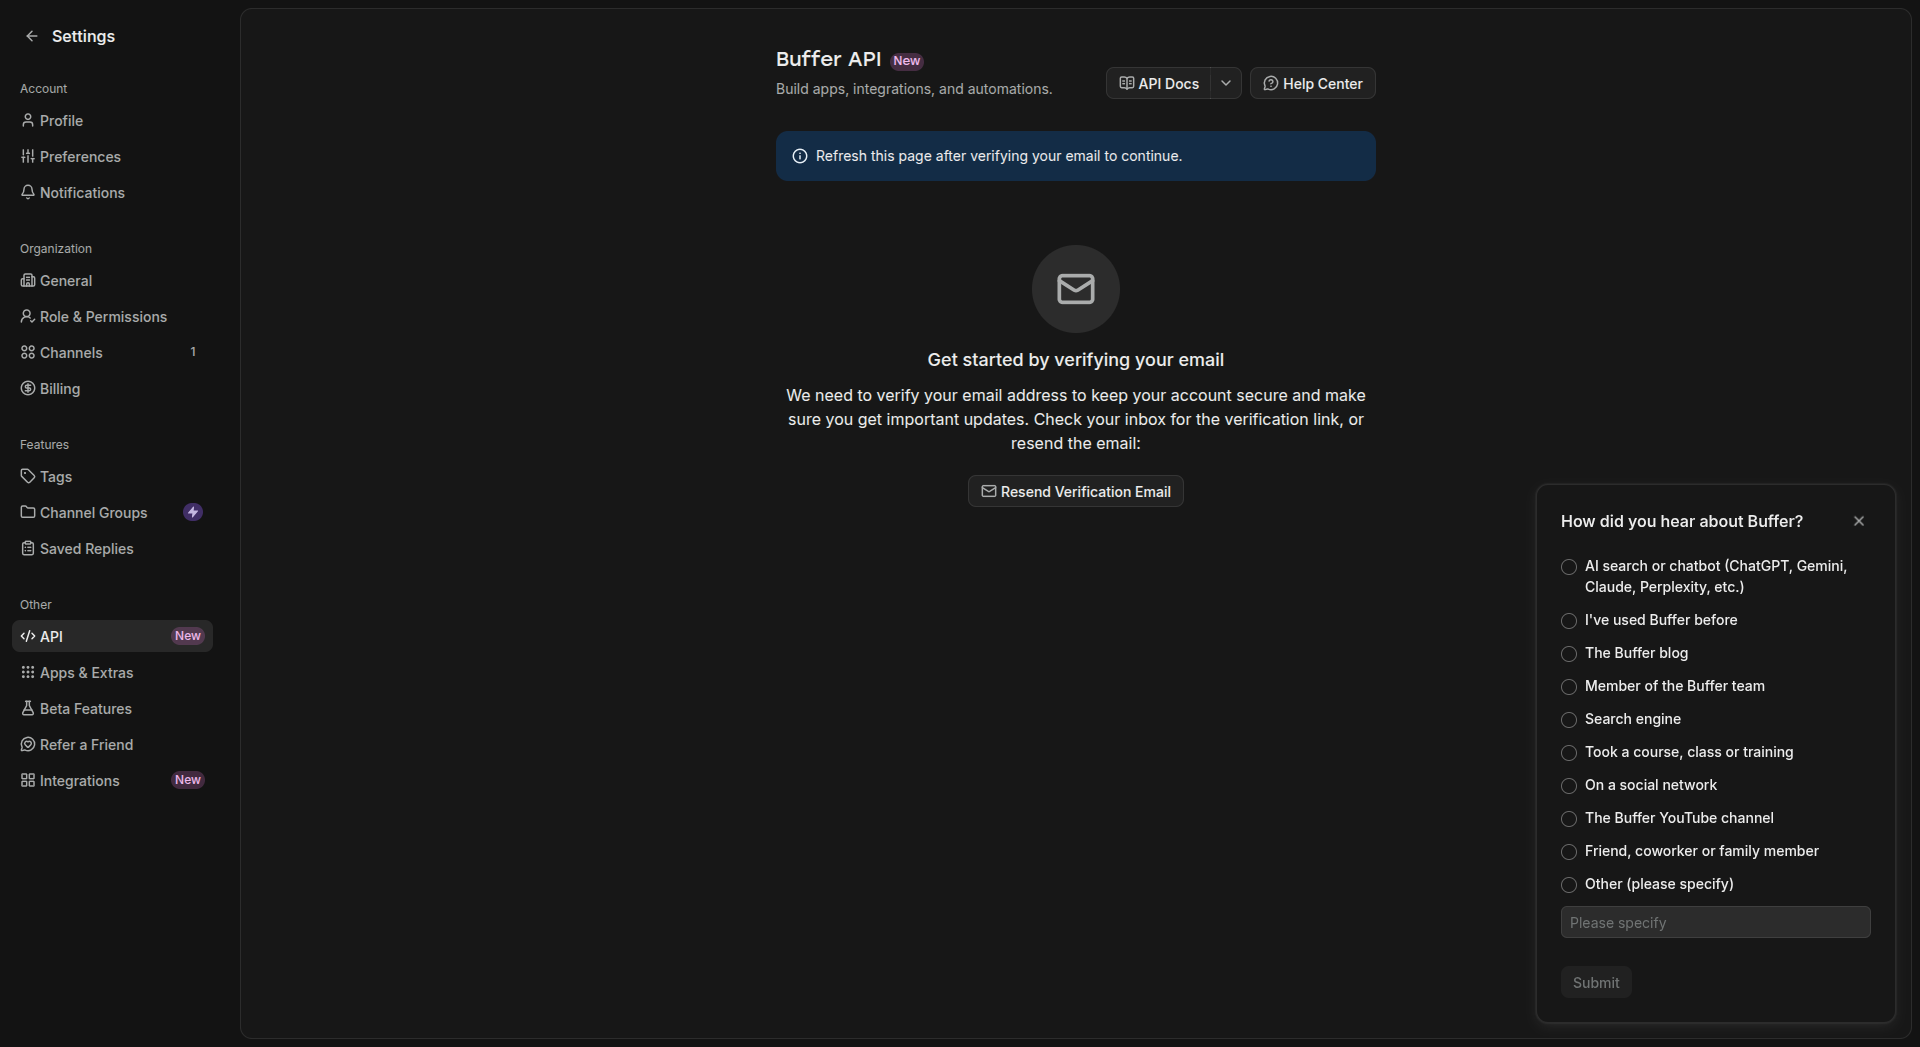Open Role & Permissions page
Viewport: 1920px width, 1047px height.
pos(112,316)
